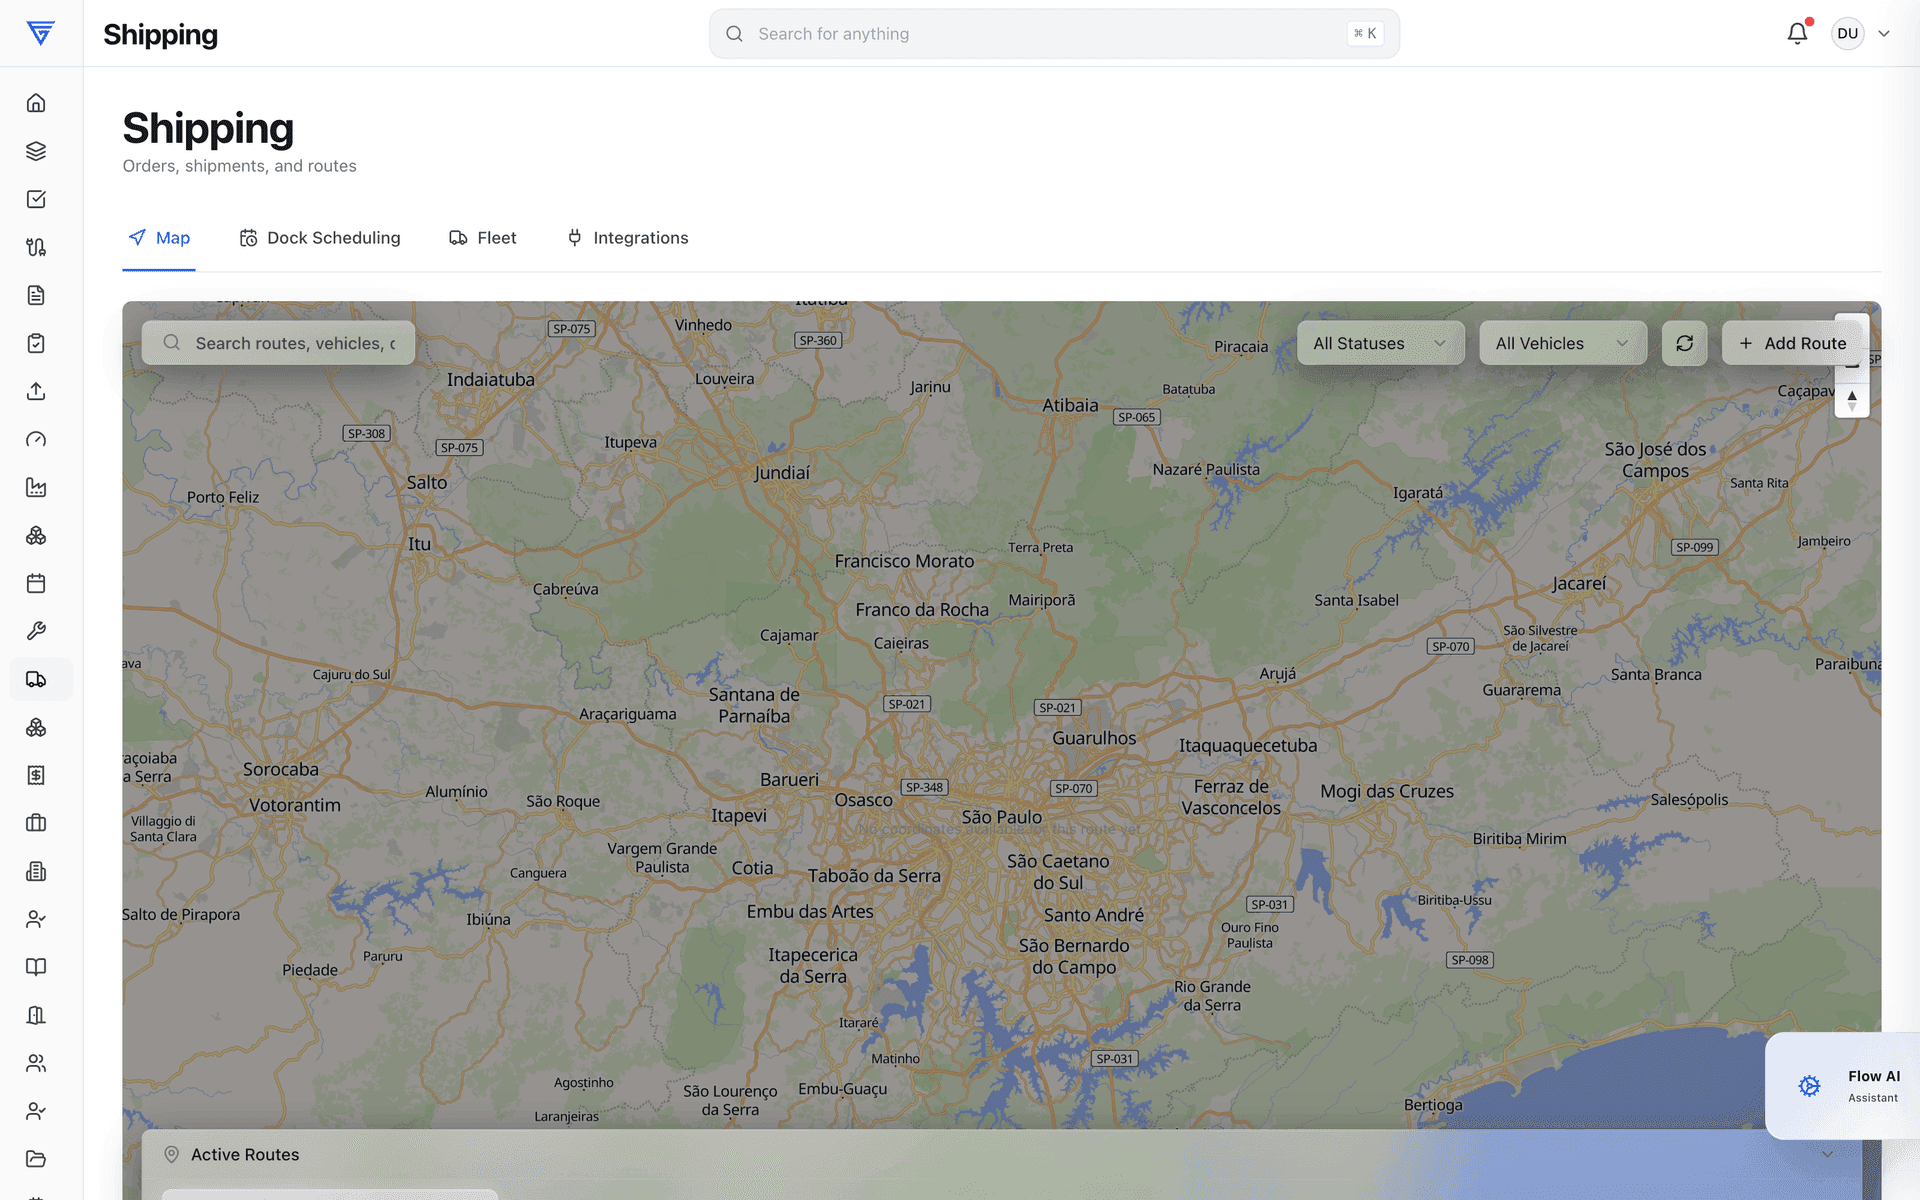Open the calendar icon in sidebar
This screenshot has height=1200, width=1920.
tap(36, 583)
